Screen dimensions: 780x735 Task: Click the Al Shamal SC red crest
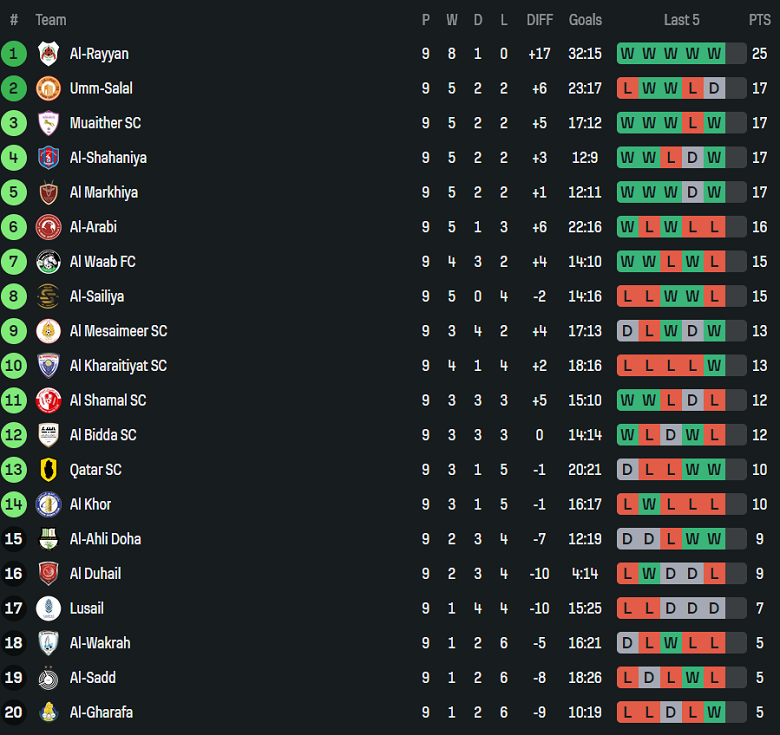tap(48, 401)
